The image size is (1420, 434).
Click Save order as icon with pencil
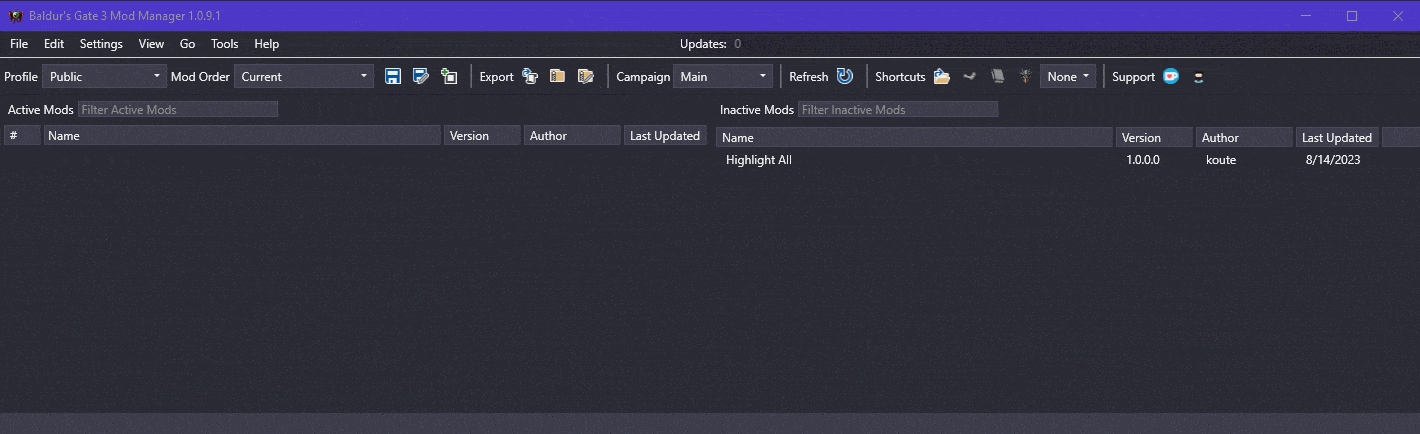421,77
